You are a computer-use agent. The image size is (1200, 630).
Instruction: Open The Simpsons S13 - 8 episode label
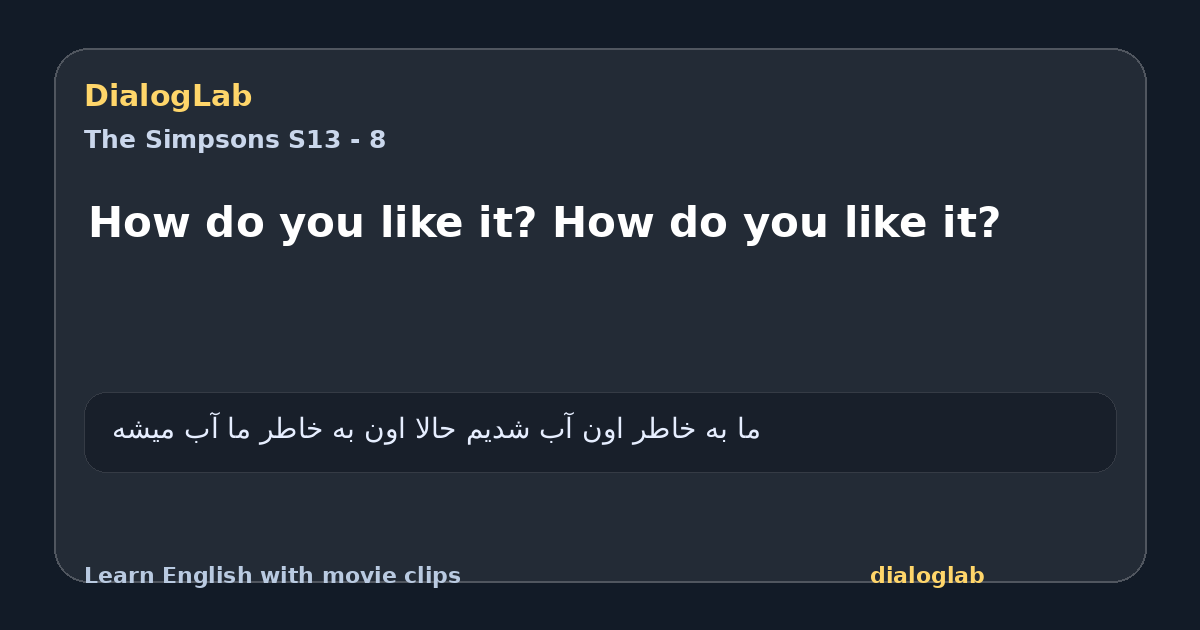click(x=235, y=140)
